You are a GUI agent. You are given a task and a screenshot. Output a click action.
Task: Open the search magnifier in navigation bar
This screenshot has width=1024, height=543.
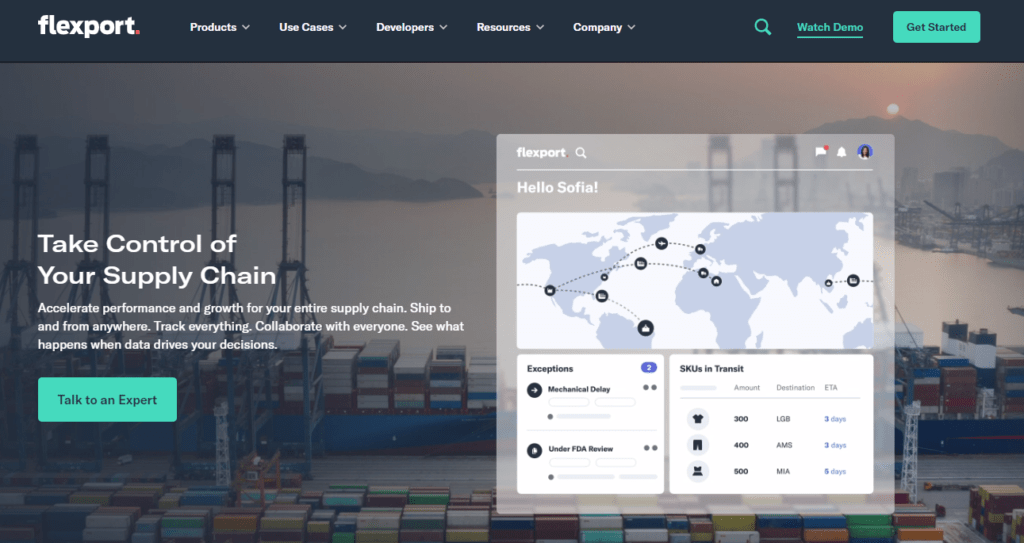pyautogui.click(x=762, y=27)
